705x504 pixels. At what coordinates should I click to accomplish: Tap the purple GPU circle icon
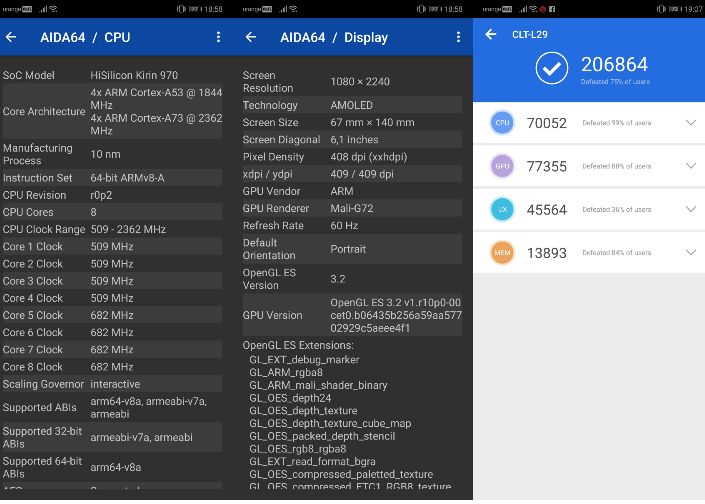[502, 166]
